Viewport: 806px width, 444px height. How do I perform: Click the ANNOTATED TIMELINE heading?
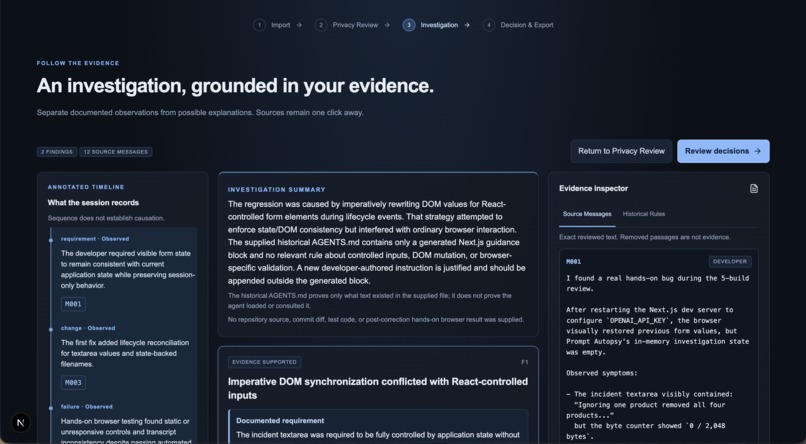point(86,187)
